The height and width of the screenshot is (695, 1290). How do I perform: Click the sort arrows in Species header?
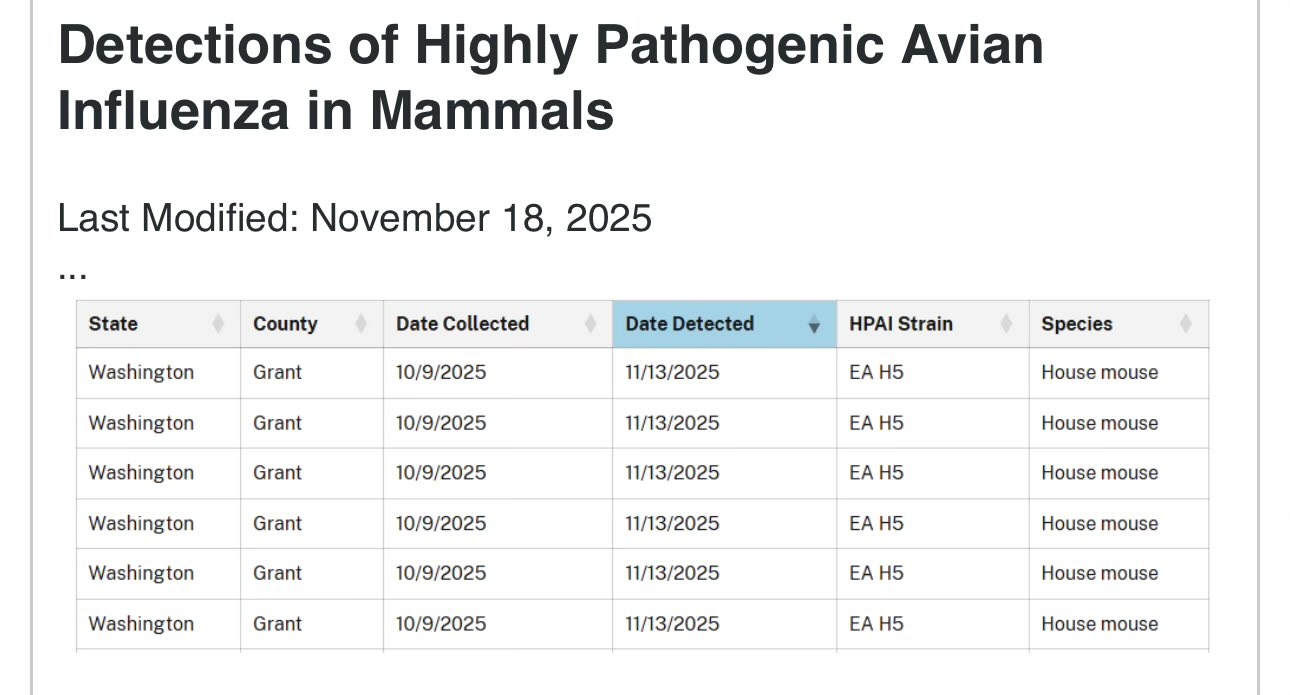click(1186, 324)
